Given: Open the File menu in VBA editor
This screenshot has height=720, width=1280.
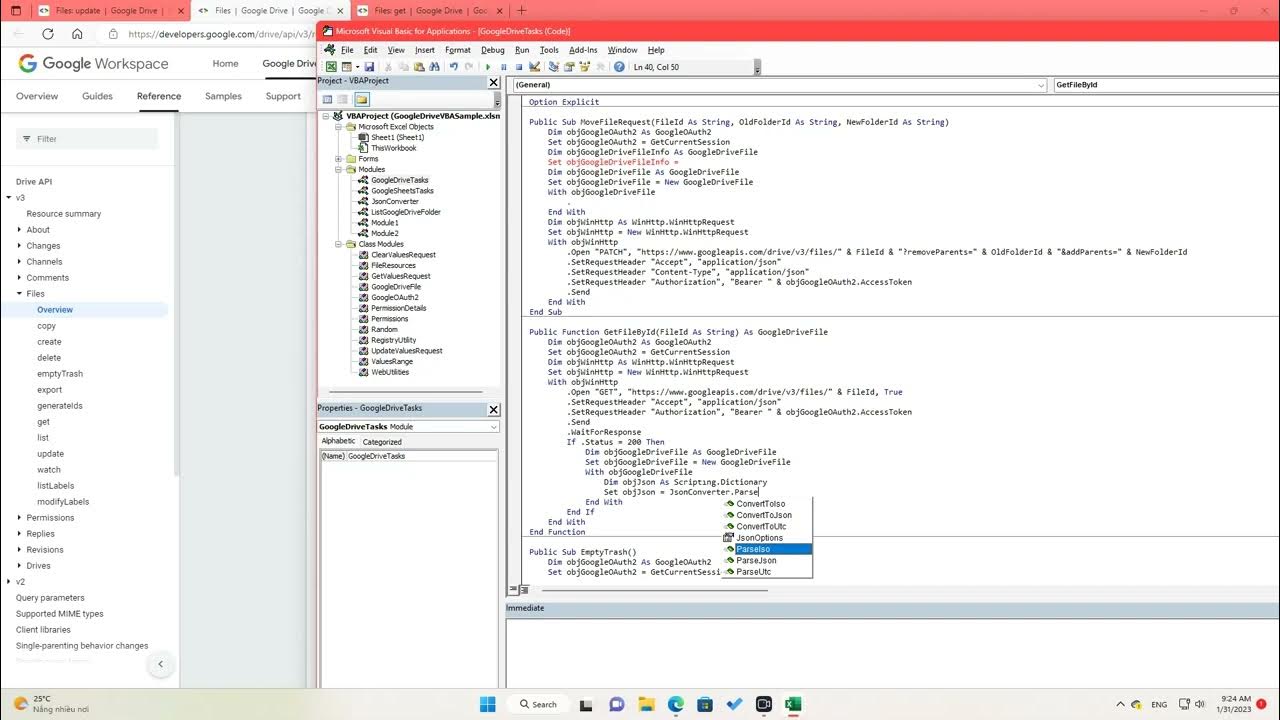Looking at the screenshot, I should click(347, 50).
